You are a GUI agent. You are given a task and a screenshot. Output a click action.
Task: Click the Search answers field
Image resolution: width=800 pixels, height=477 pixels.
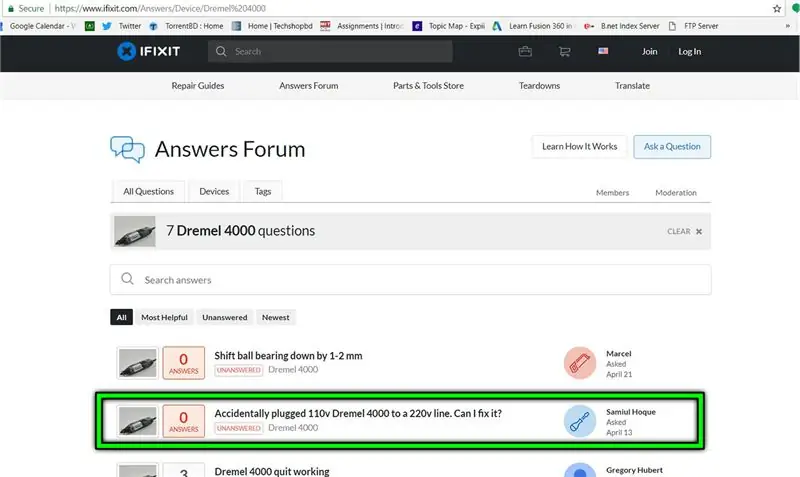coord(410,280)
